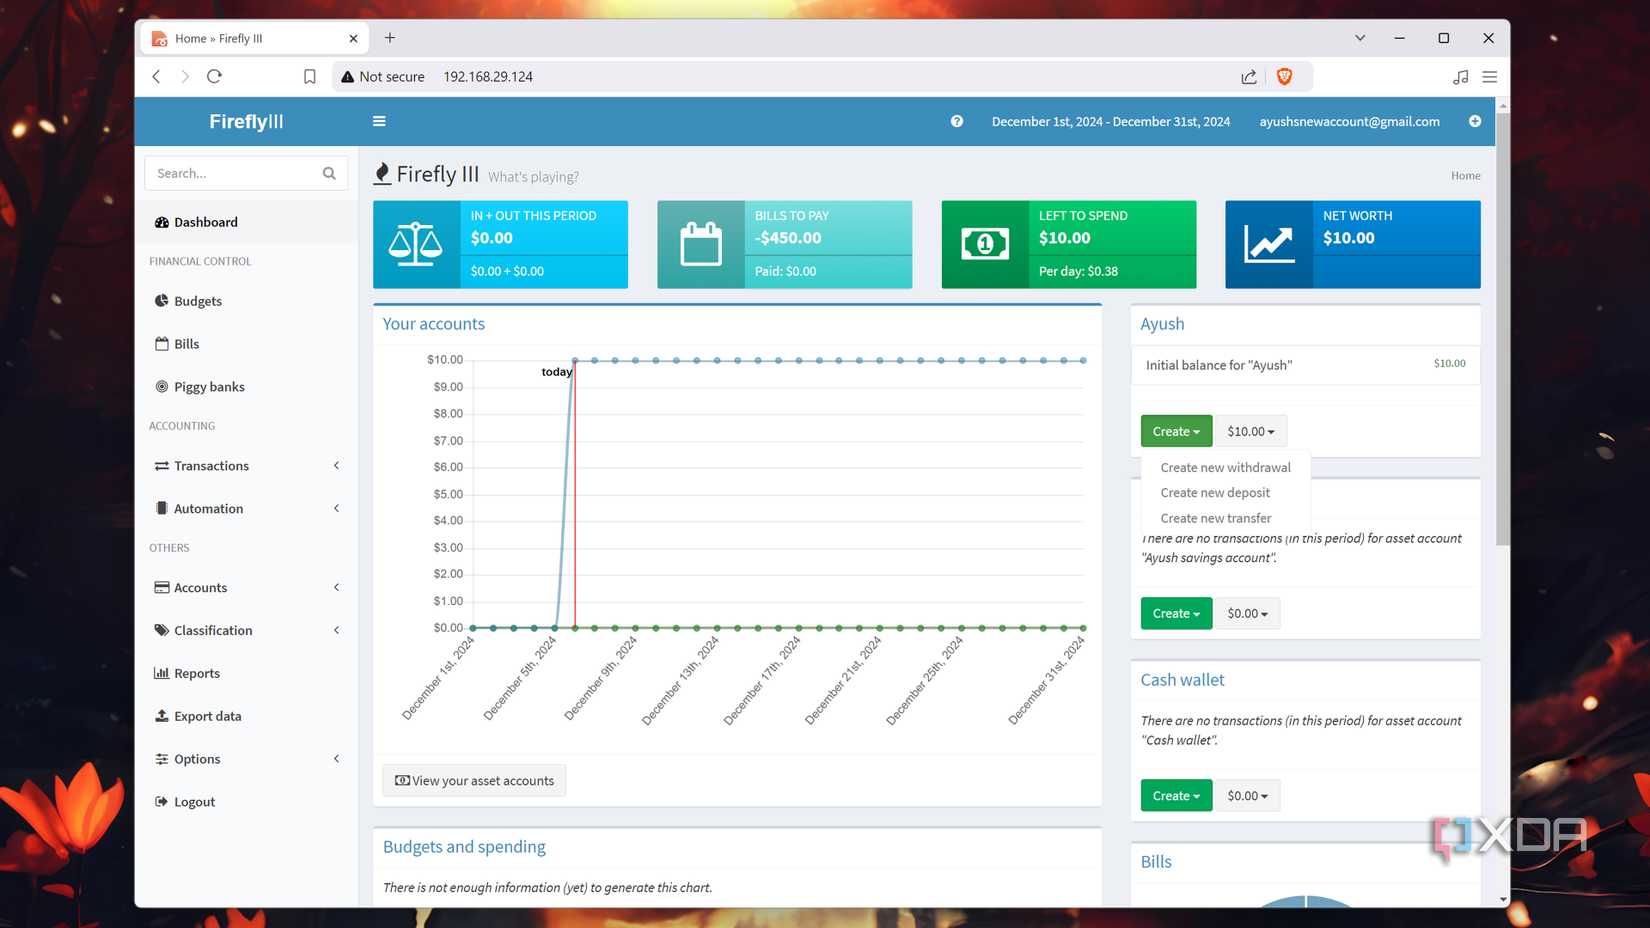Screen dimensions: 1650x928
Task: Click the Brave shield icon in the address bar
Action: pos(1284,76)
